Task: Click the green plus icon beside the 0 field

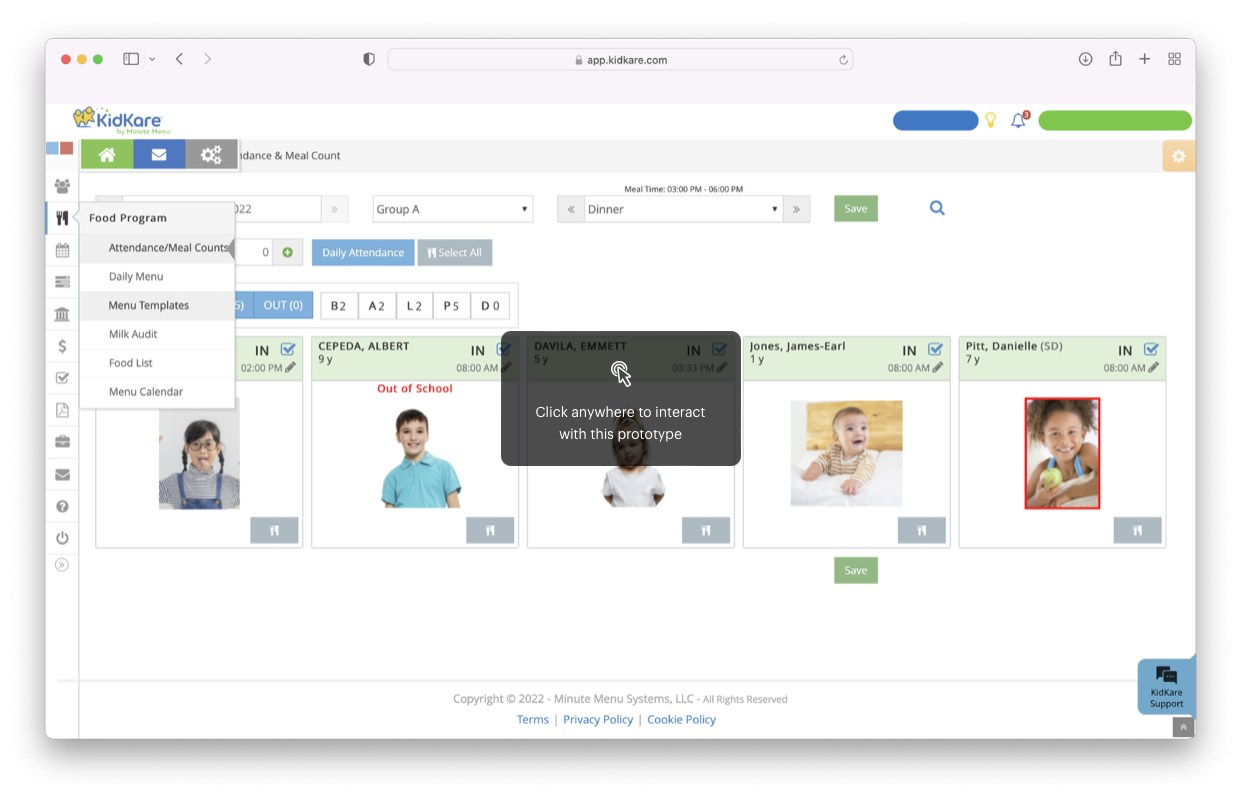Action: [287, 253]
